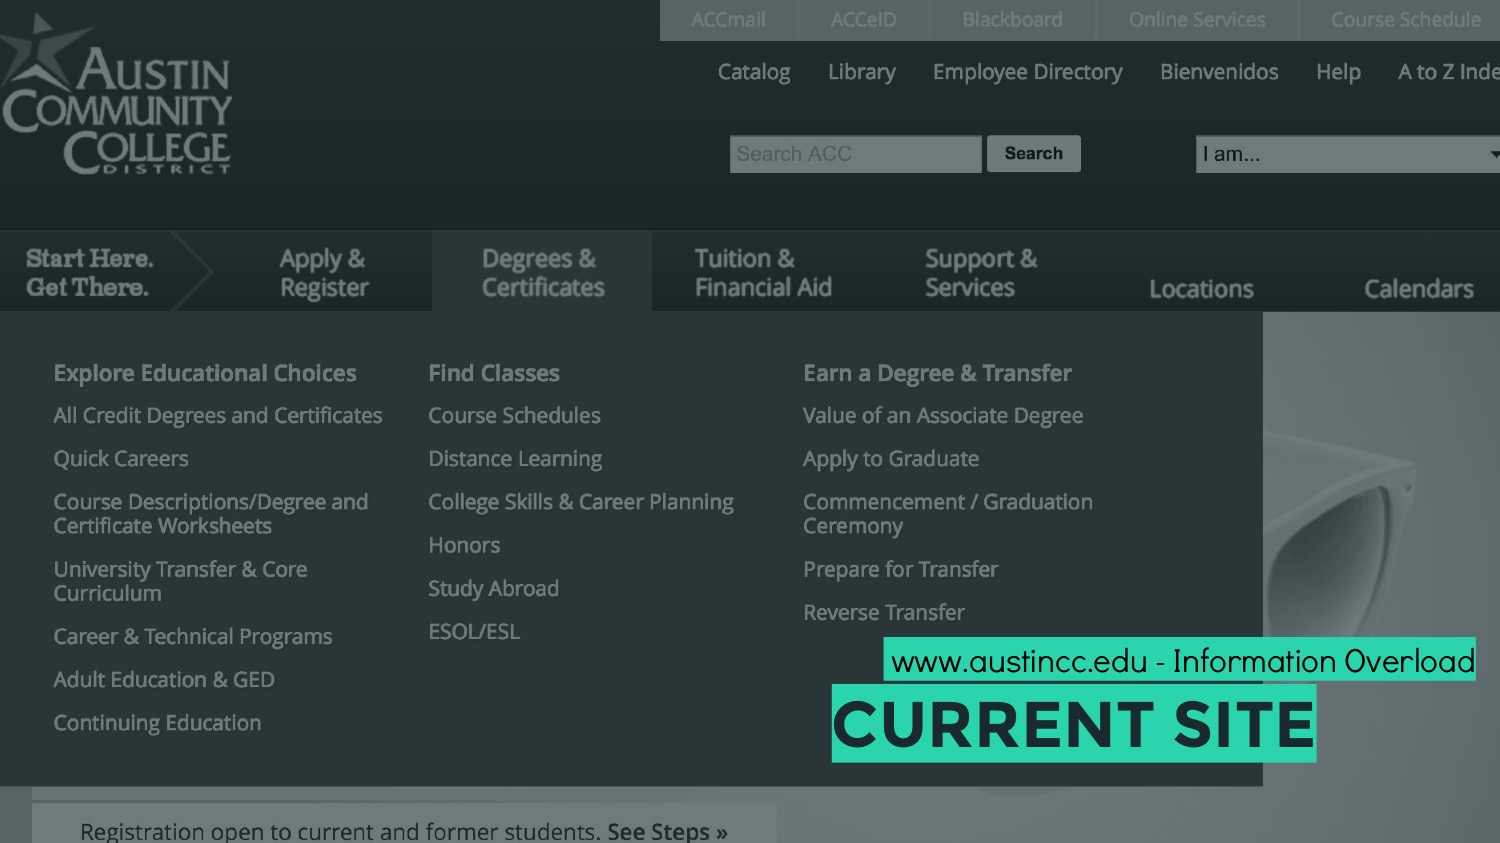
Task: Open Commencement / Graduation Ceremony link
Action: click(x=948, y=513)
